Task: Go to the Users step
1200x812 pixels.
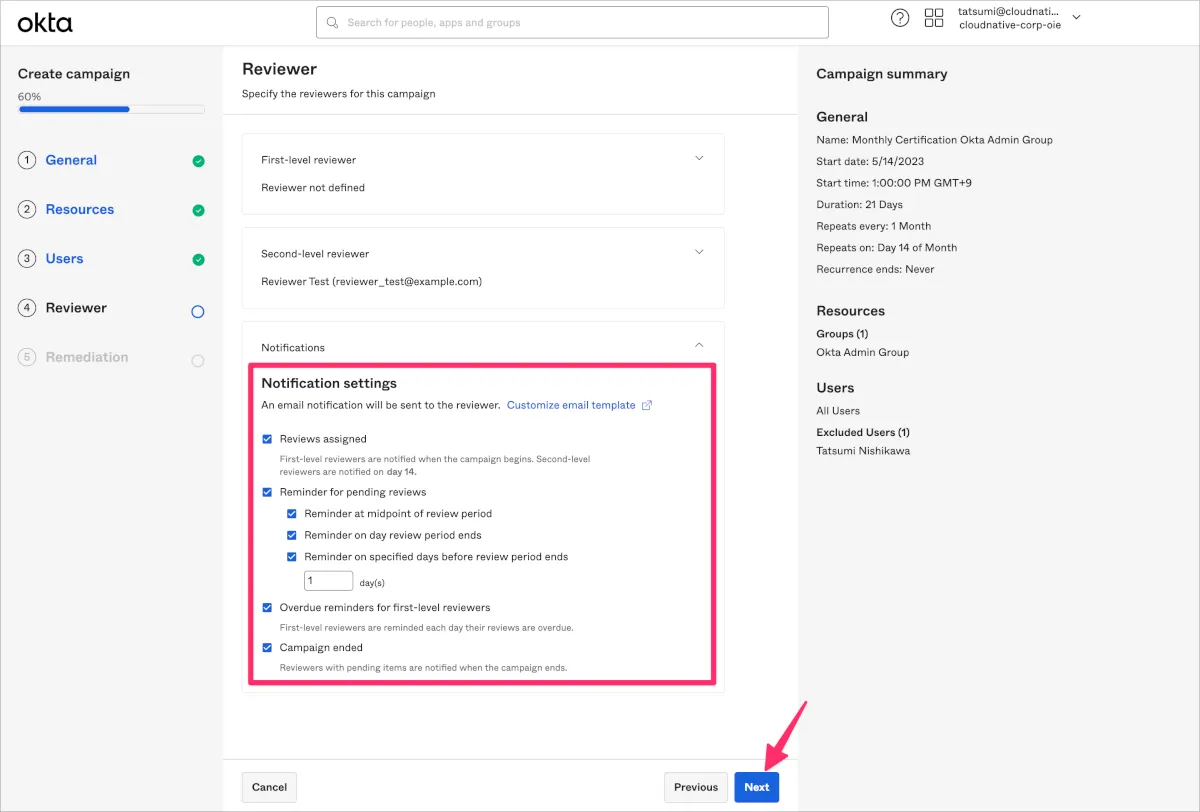Action: [x=65, y=259]
